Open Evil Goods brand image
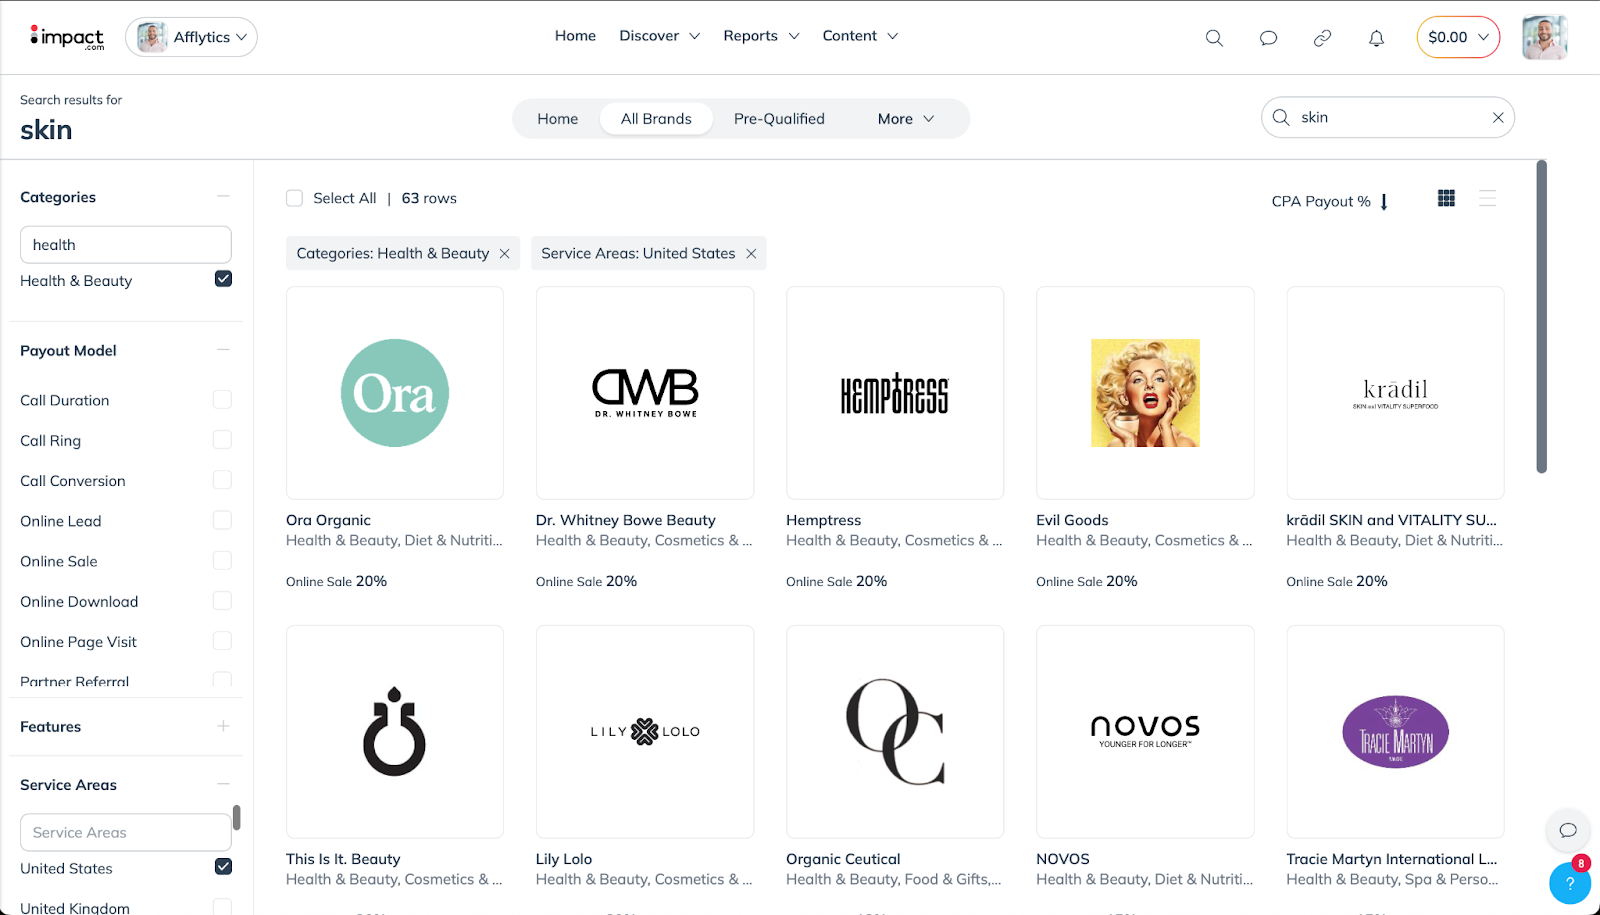The image size is (1600, 915). pyautogui.click(x=1145, y=393)
